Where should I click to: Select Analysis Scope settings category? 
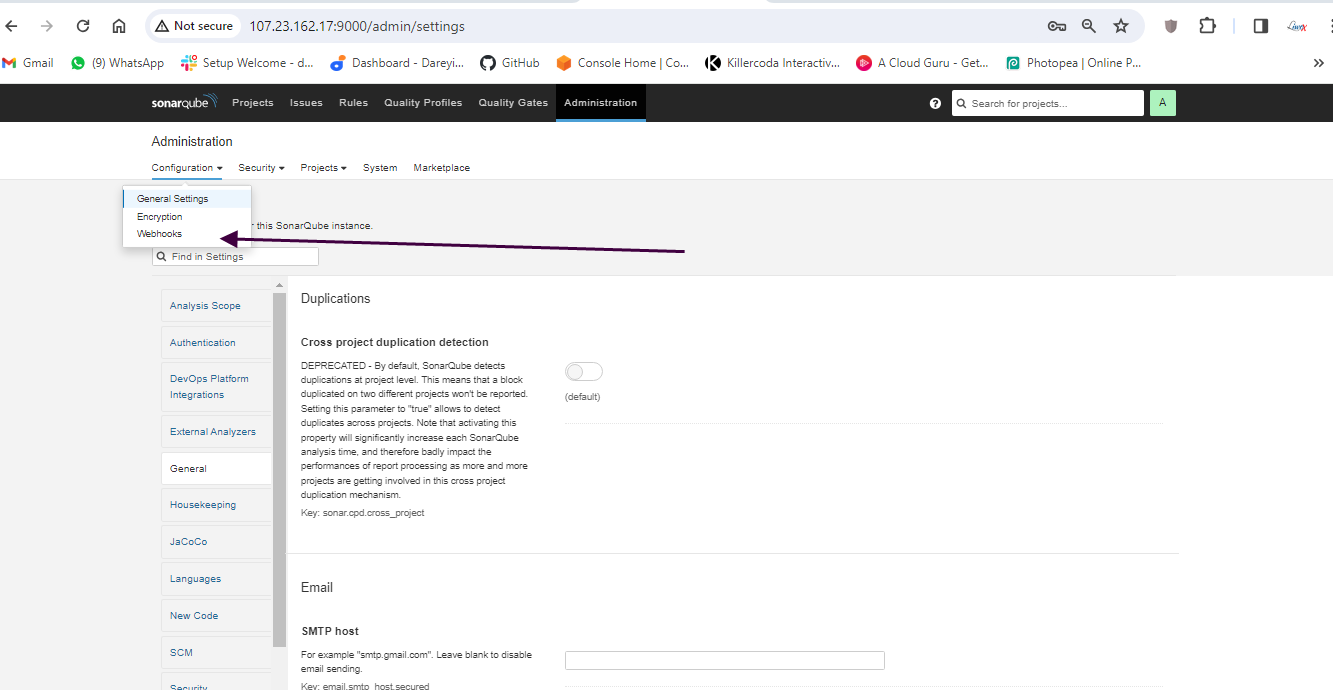tap(205, 306)
